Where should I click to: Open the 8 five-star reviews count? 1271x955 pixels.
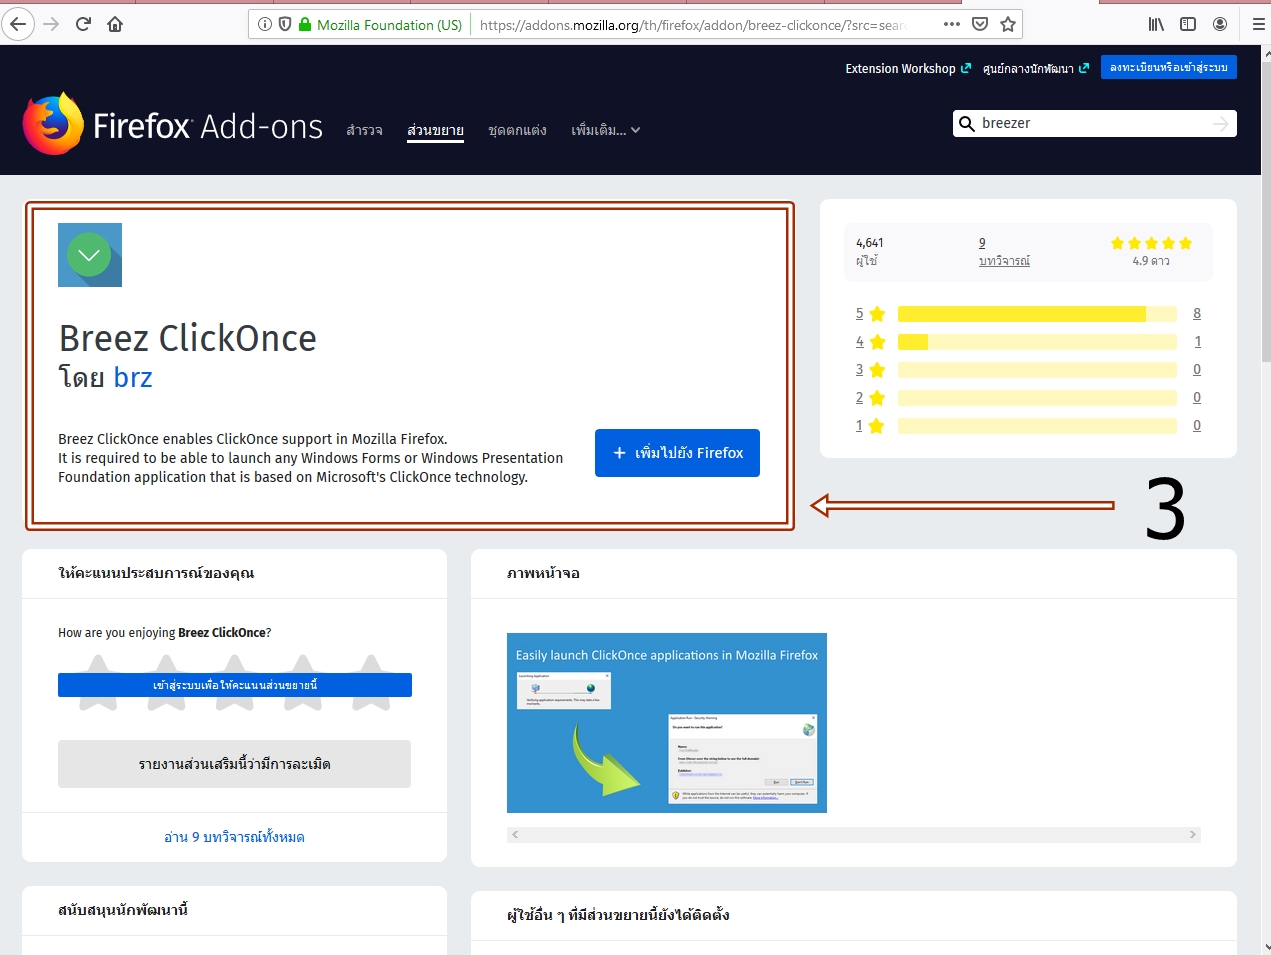1197,314
